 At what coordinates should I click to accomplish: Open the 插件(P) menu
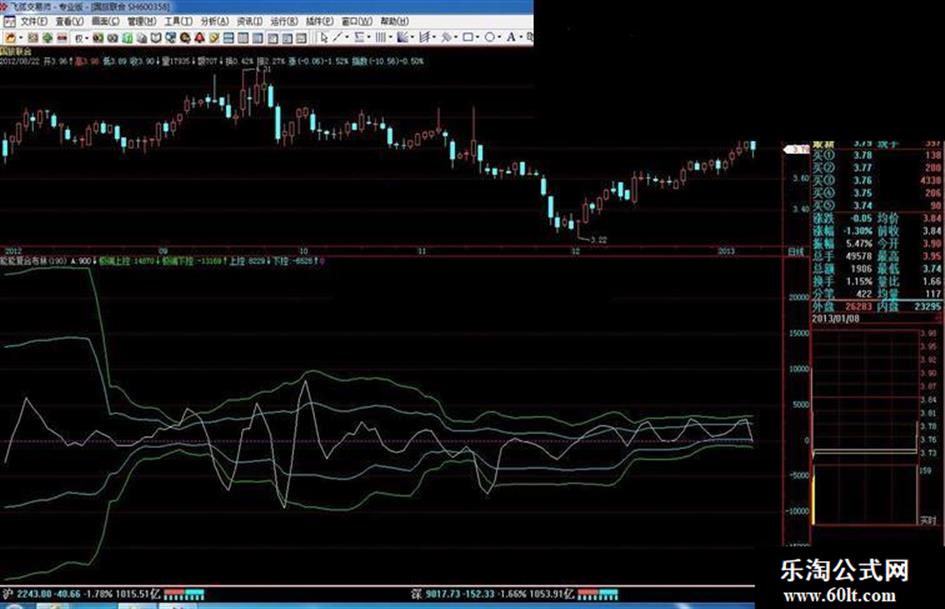click(x=319, y=22)
